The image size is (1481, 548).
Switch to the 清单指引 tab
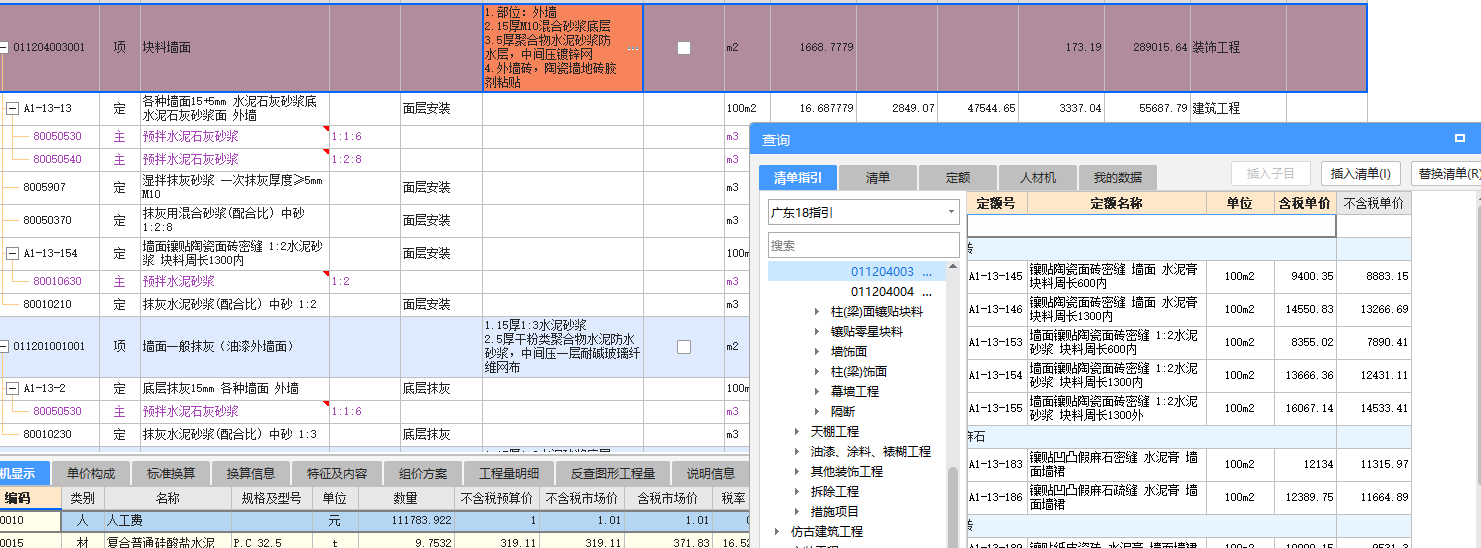[798, 178]
